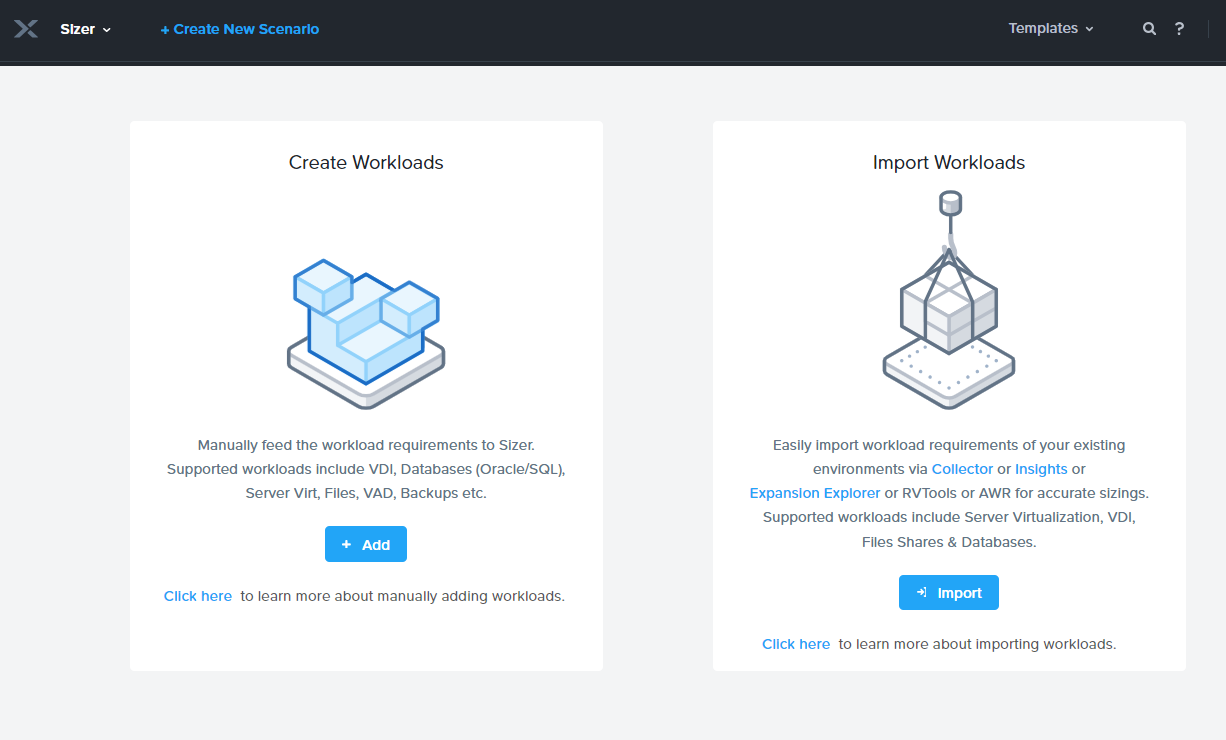Click the Add button
1226x740 pixels.
(x=366, y=544)
